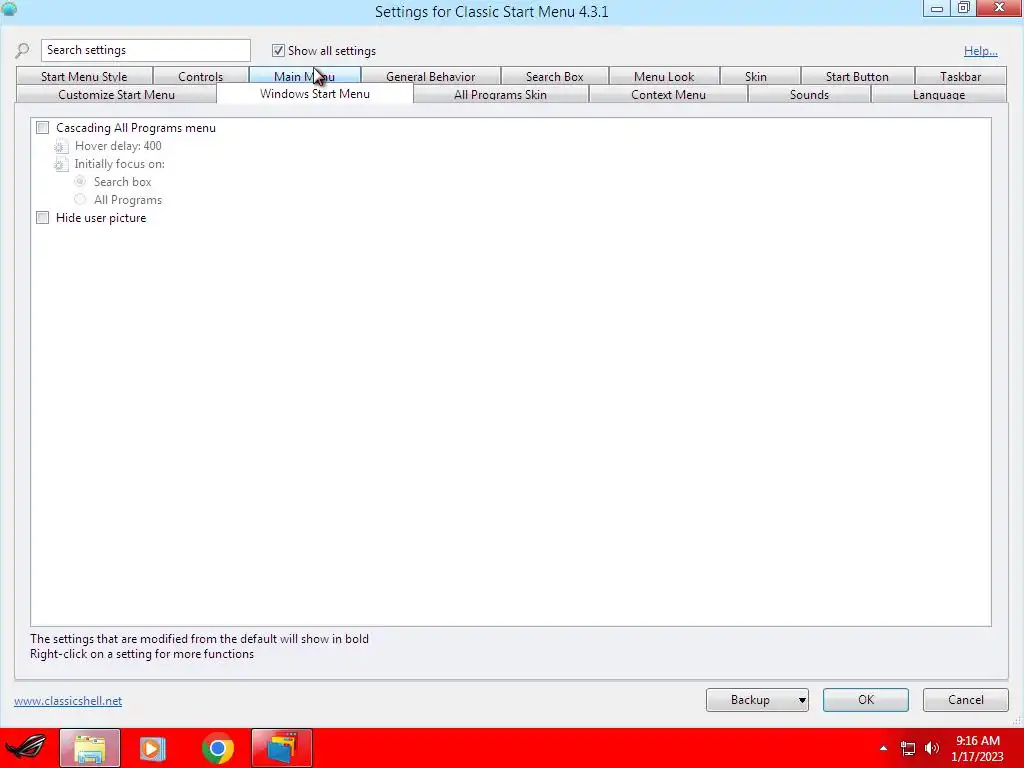Open the Main Menu tab

tap(304, 76)
